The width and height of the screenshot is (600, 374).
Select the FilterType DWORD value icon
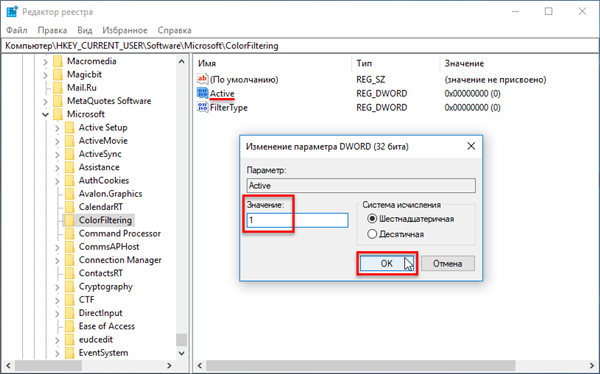coord(202,107)
